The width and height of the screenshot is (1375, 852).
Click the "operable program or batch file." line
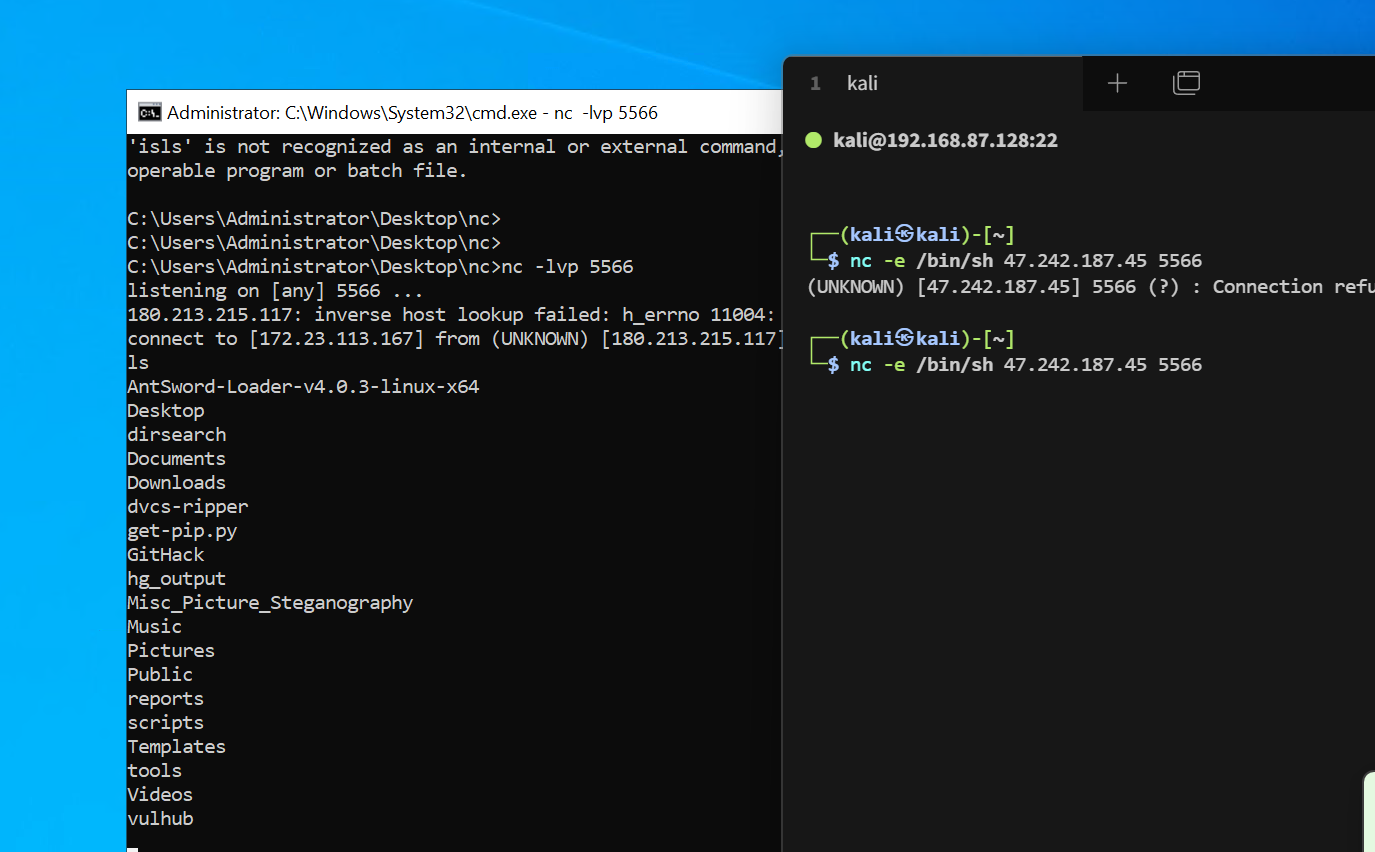pos(297,171)
